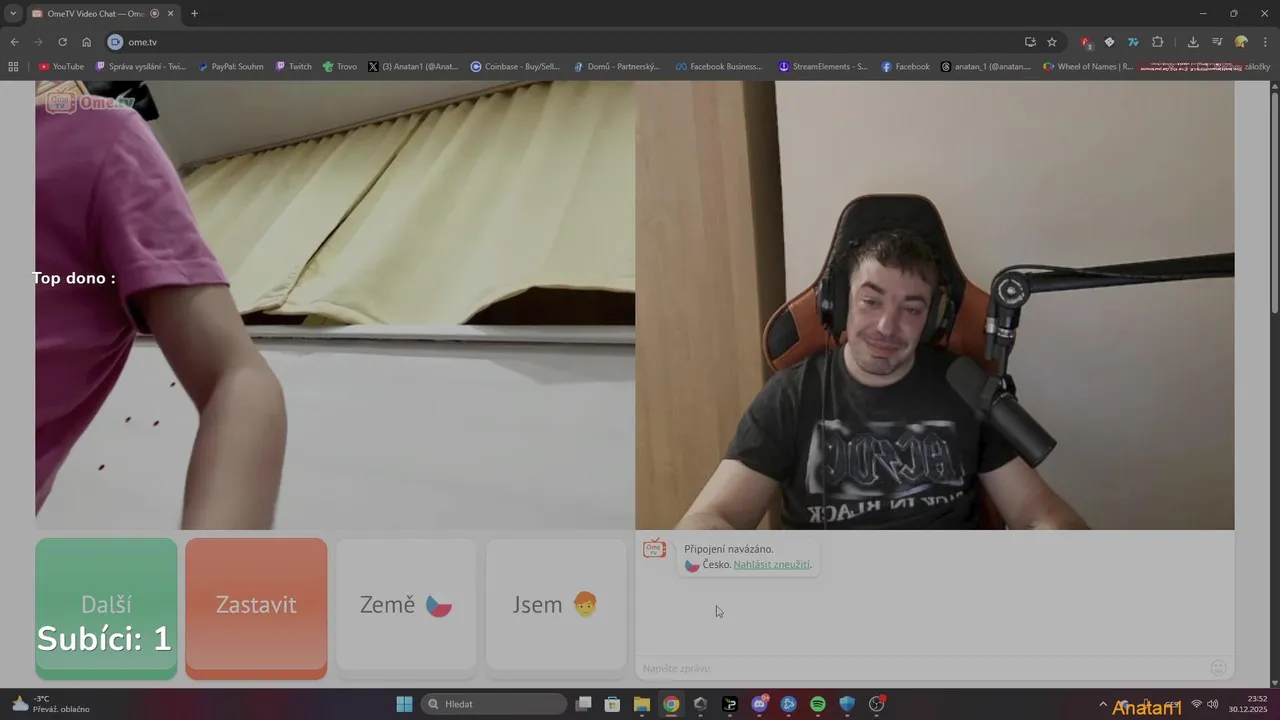1280x720 pixels.
Task: Open the Twitch bookmark
Action: [294, 67]
